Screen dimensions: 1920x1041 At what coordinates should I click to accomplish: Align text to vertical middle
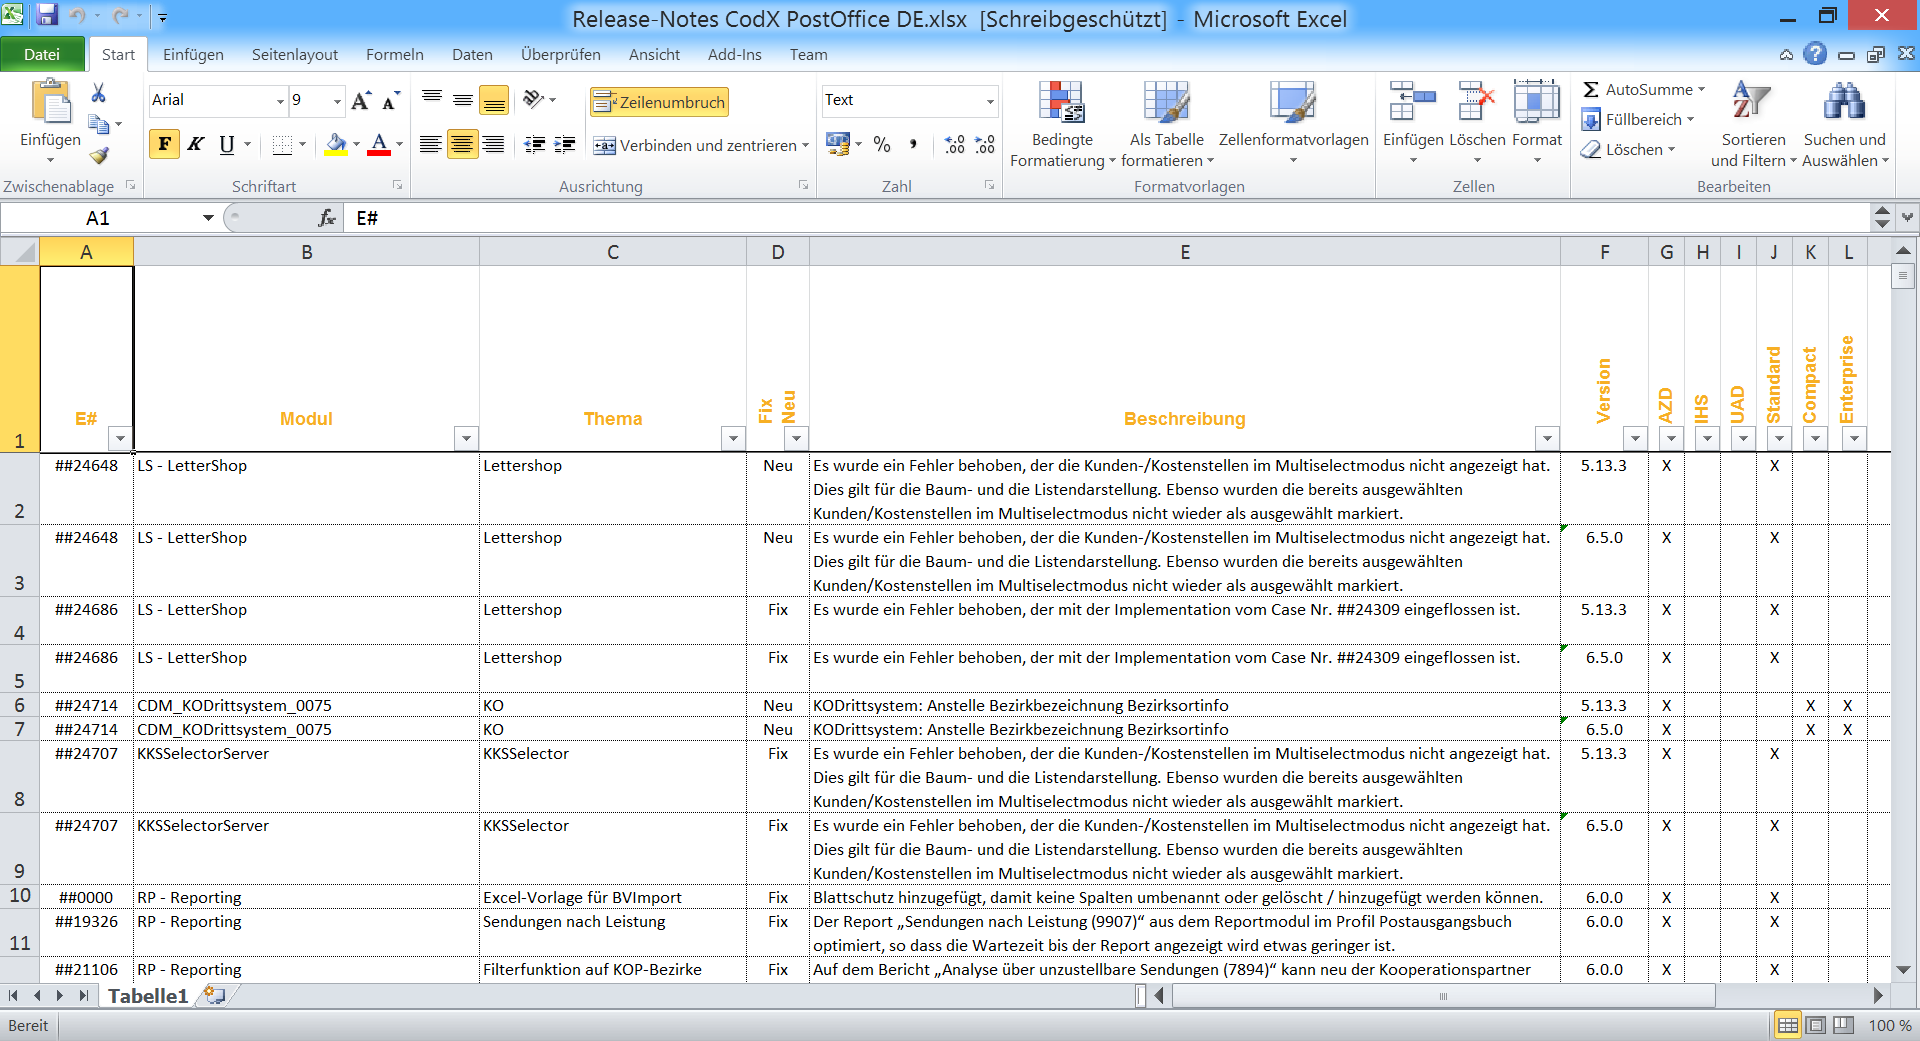click(463, 100)
